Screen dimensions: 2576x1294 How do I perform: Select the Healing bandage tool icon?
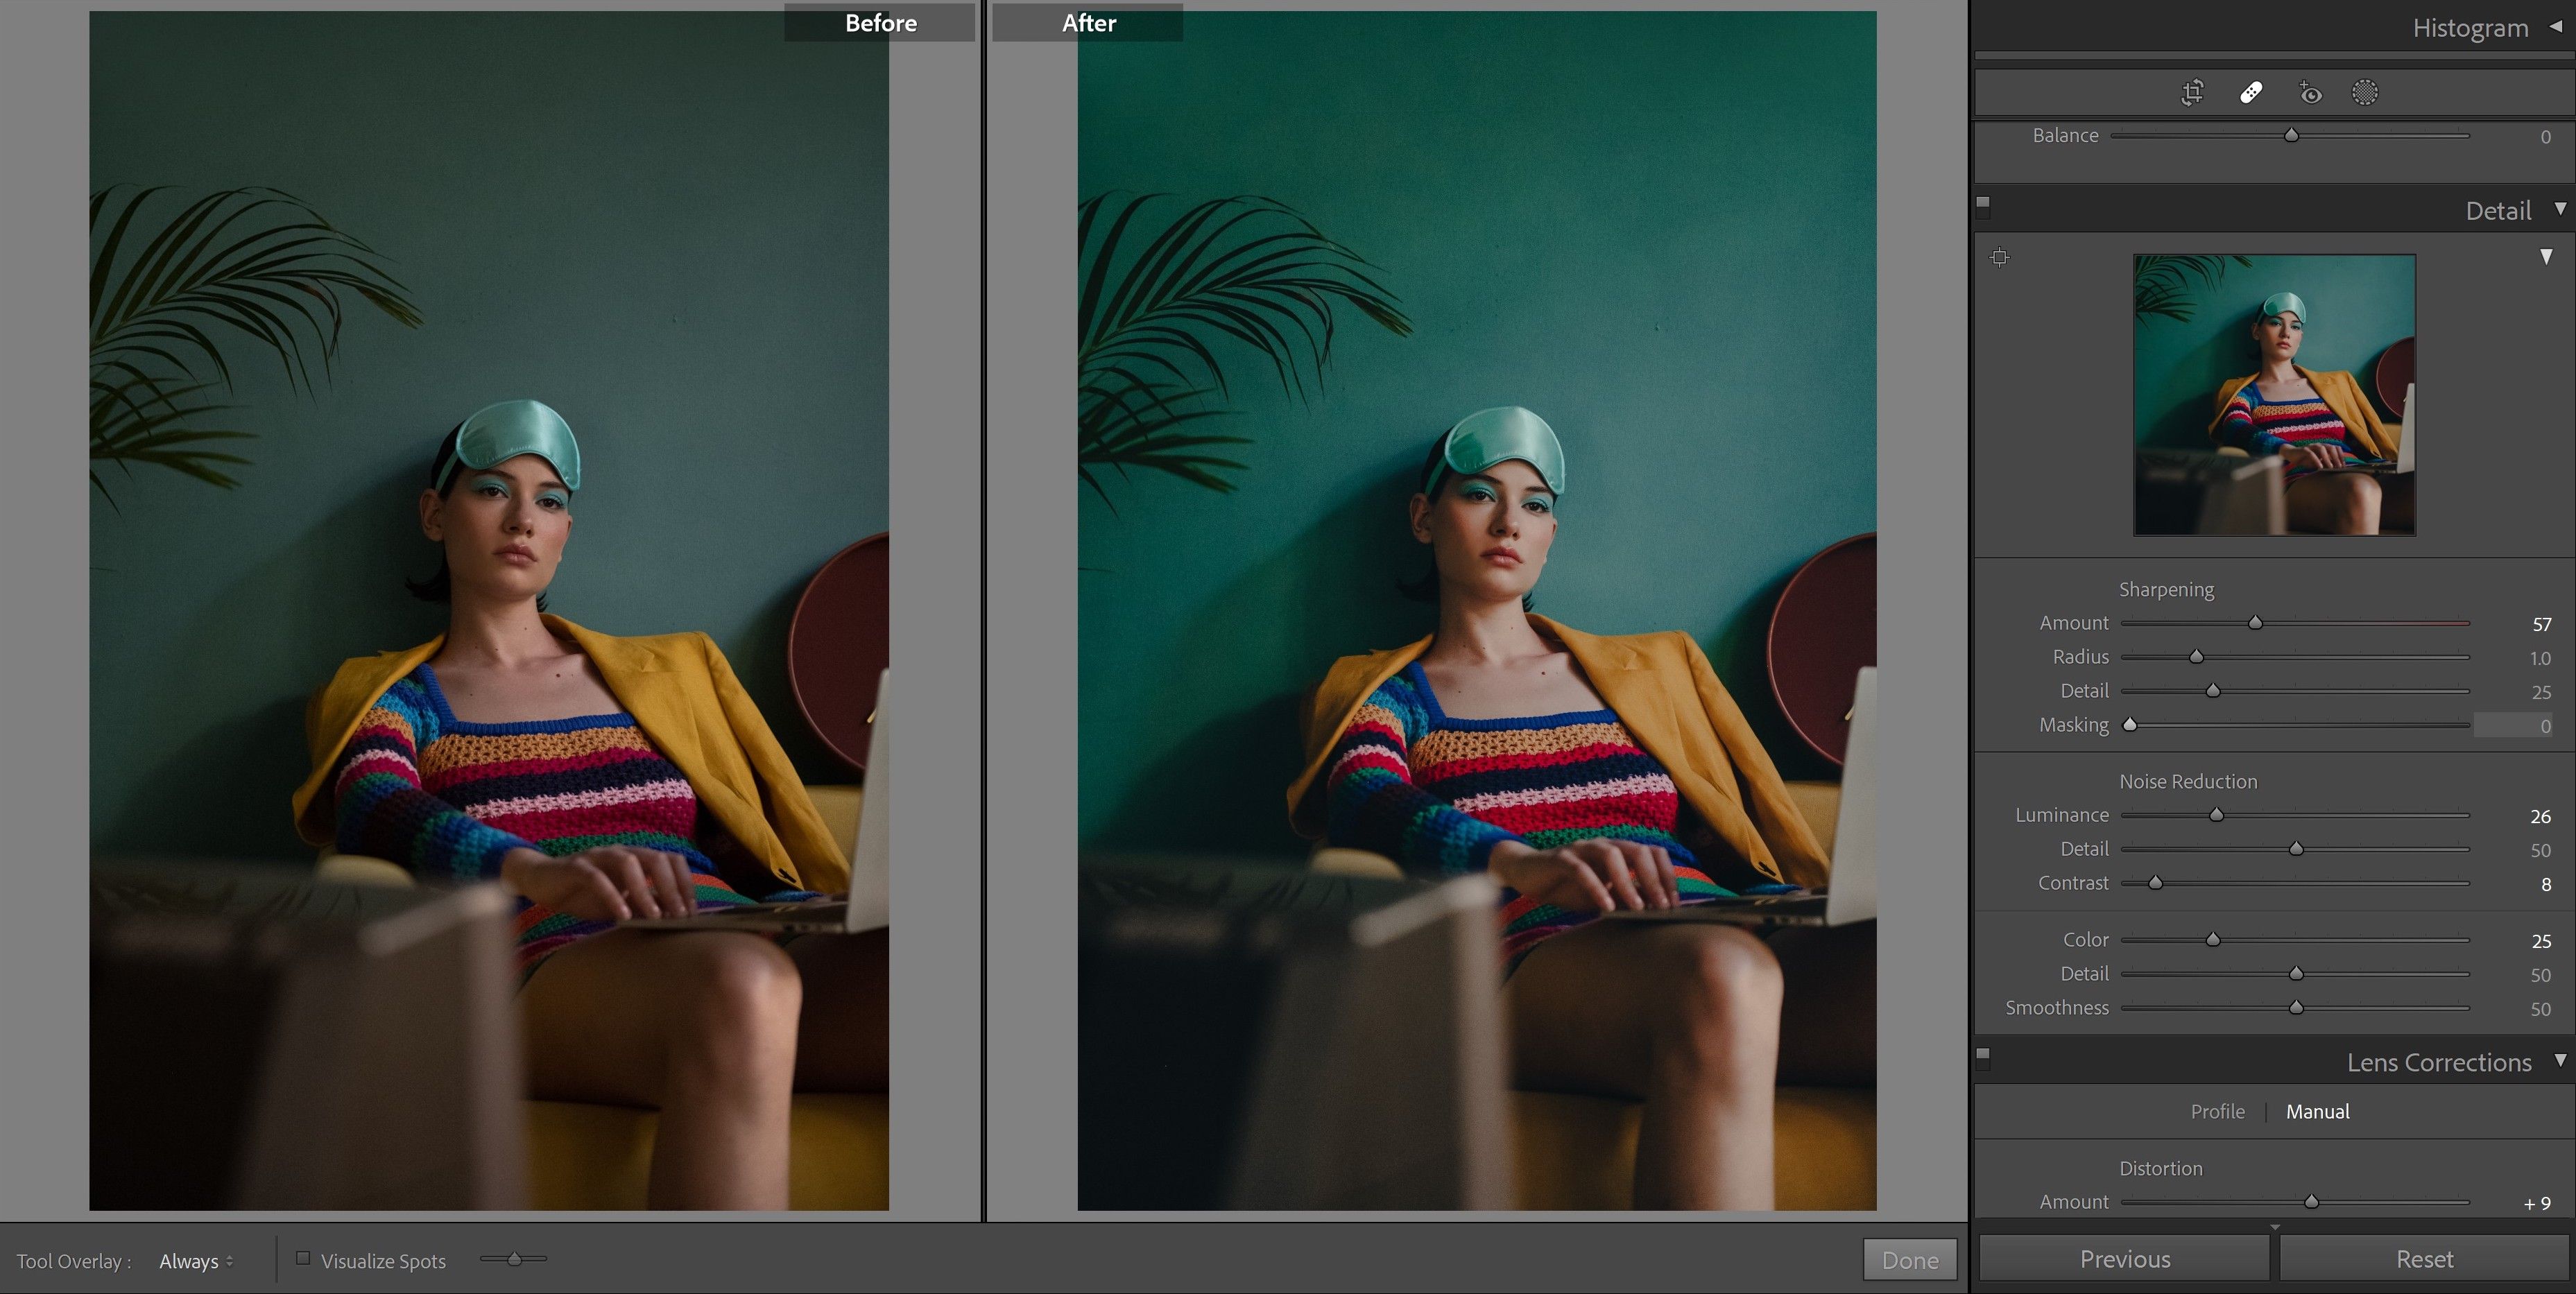tap(2251, 93)
